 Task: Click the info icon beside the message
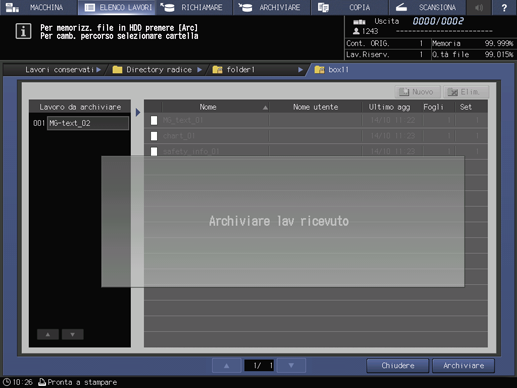[x=23, y=31]
